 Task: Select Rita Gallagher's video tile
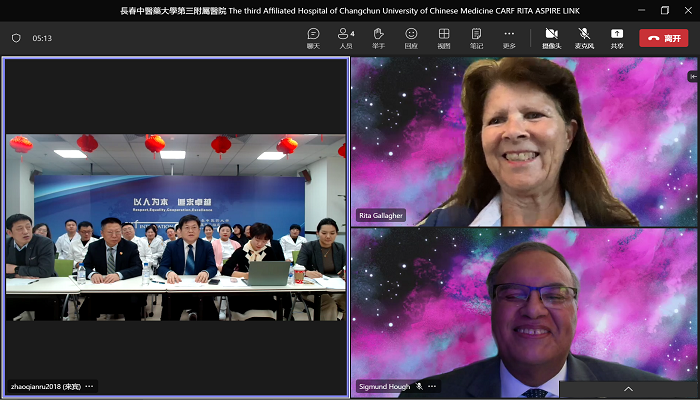524,140
